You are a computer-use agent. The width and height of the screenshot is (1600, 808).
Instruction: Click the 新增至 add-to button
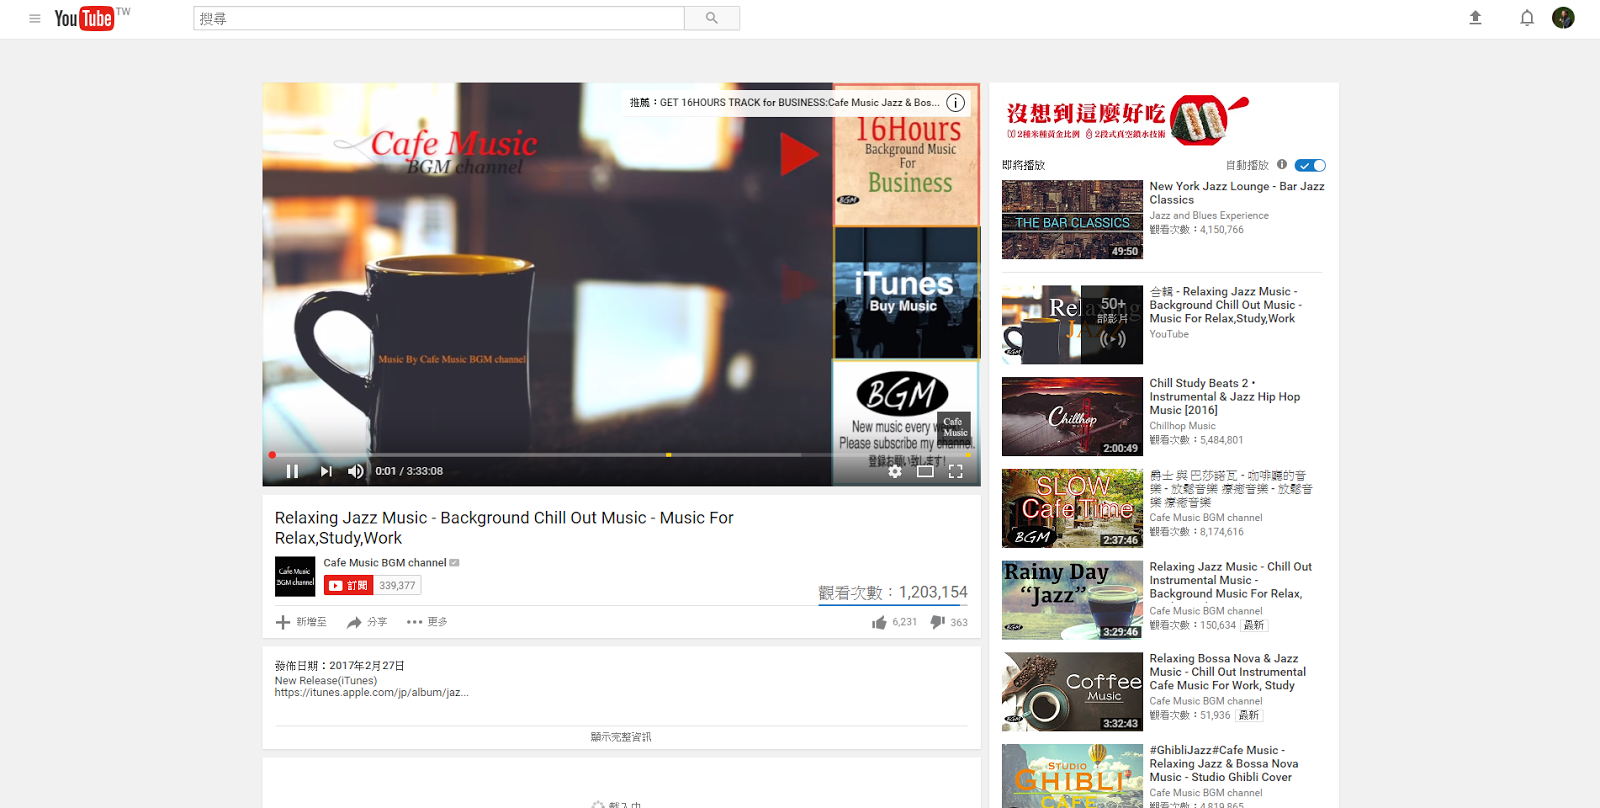coord(301,622)
